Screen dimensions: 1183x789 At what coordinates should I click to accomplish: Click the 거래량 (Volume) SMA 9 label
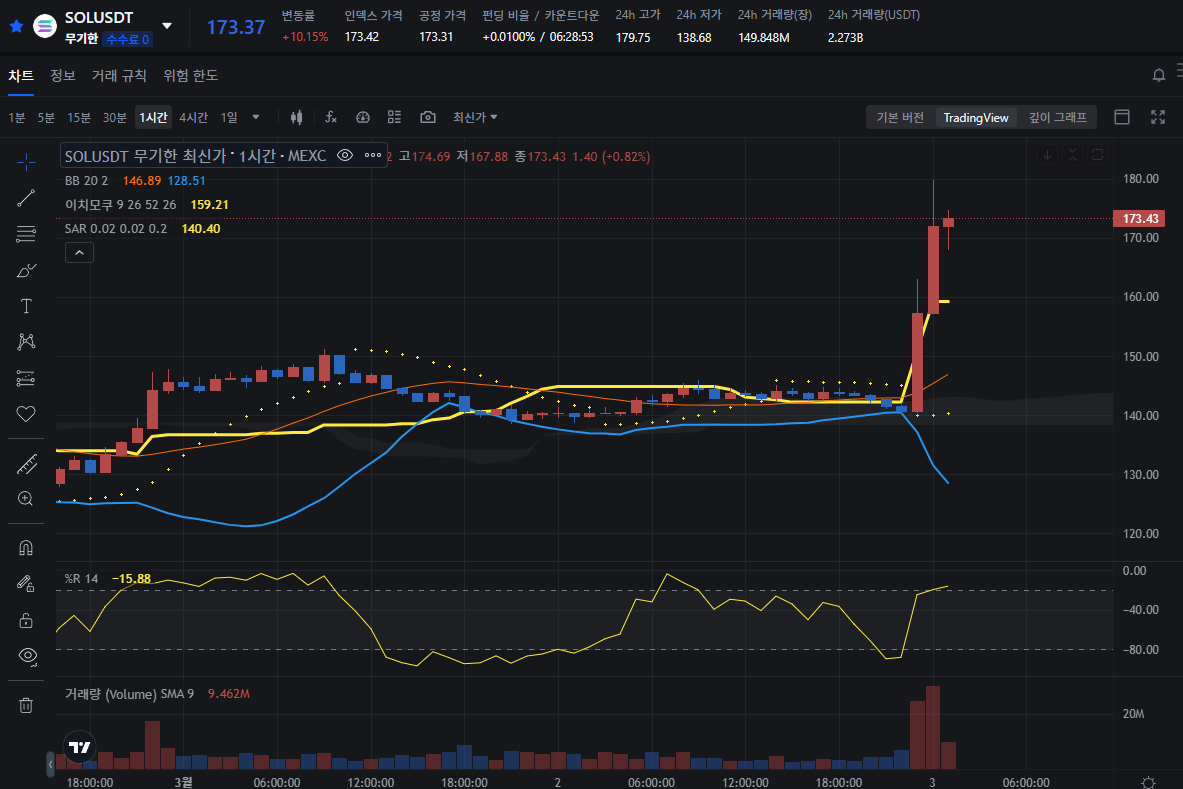pyautogui.click(x=129, y=693)
